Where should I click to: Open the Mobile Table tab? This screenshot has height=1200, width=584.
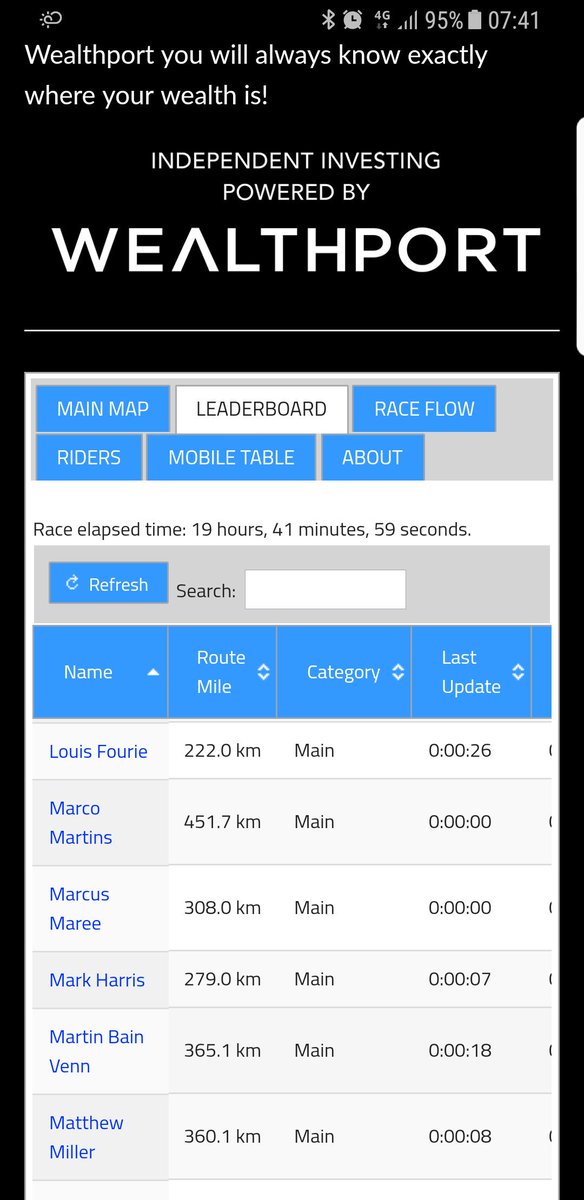tap(231, 457)
